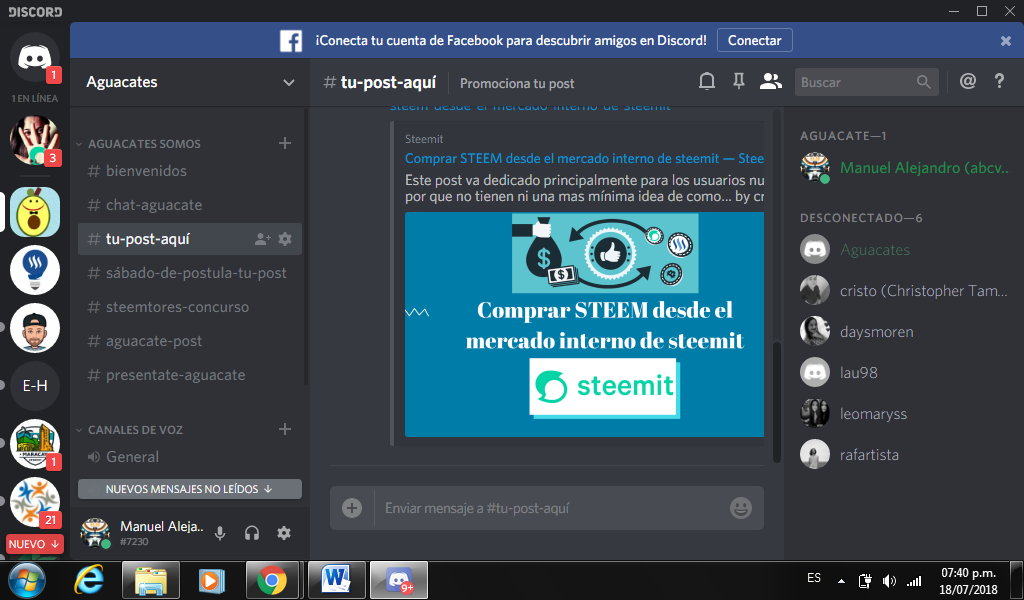Open the aguacate-post channel
The image size is (1024, 600).
pyautogui.click(x=189, y=341)
